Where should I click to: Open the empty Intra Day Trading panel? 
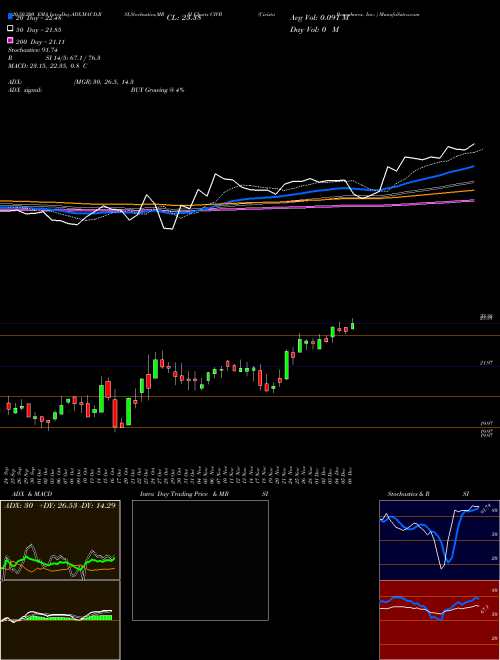pyautogui.click(x=200, y=560)
